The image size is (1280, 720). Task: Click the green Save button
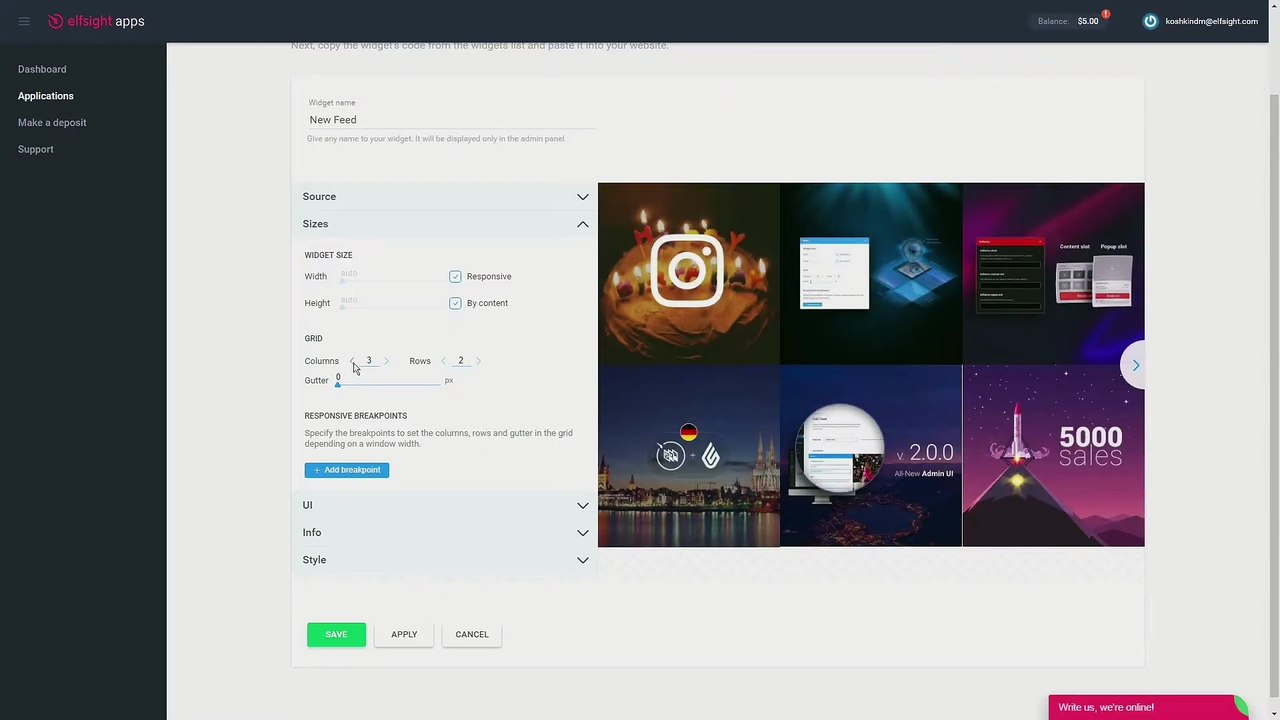click(336, 634)
